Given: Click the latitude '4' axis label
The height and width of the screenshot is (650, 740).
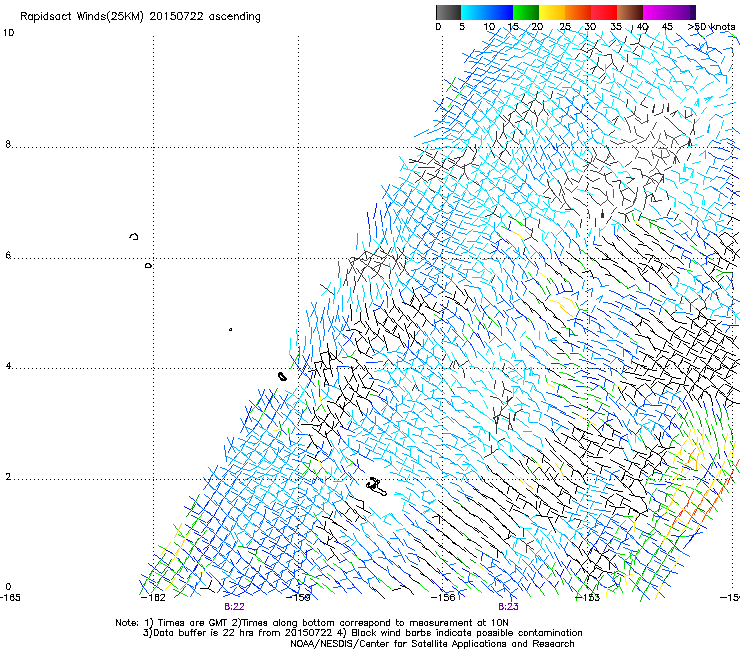Looking at the screenshot, I should 8,366.
